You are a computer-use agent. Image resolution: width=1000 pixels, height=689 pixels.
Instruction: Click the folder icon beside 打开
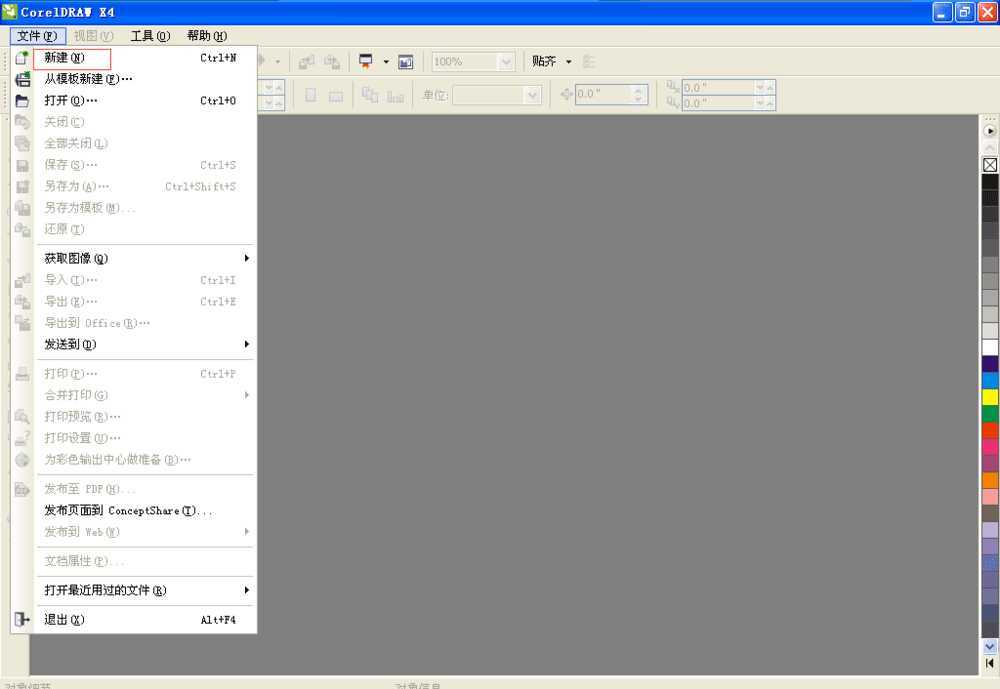[21, 100]
